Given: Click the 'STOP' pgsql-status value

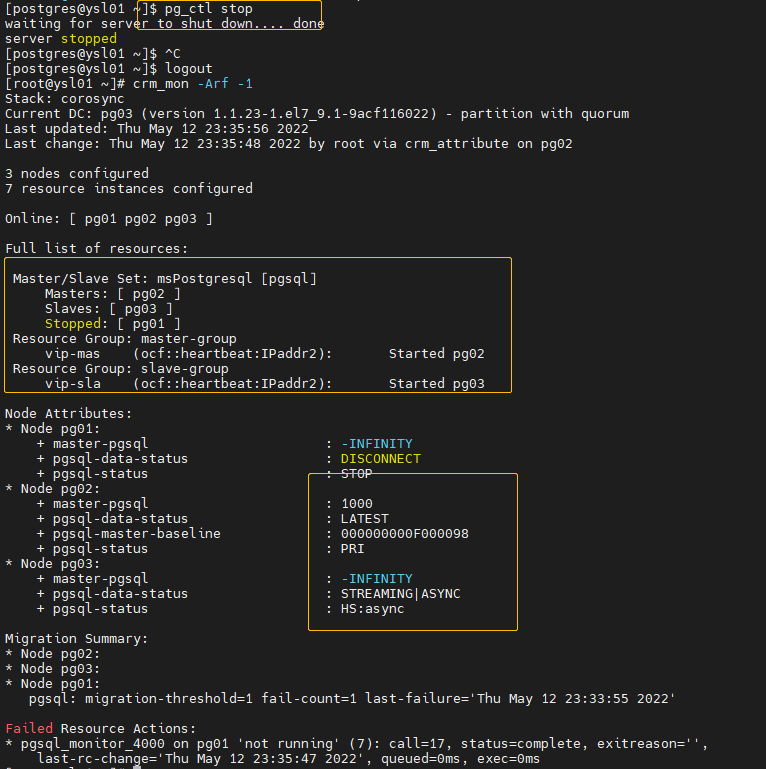Looking at the screenshot, I should tap(357, 474).
